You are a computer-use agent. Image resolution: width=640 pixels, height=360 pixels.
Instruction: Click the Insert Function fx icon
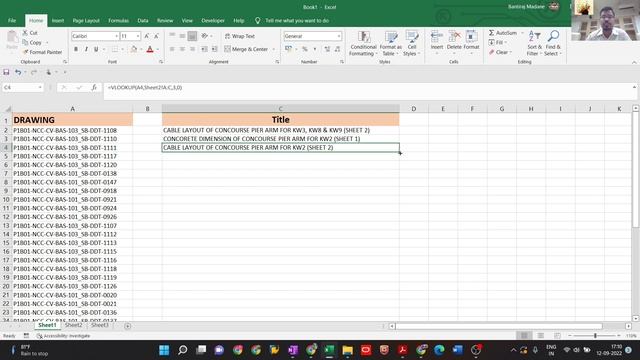tap(94, 87)
